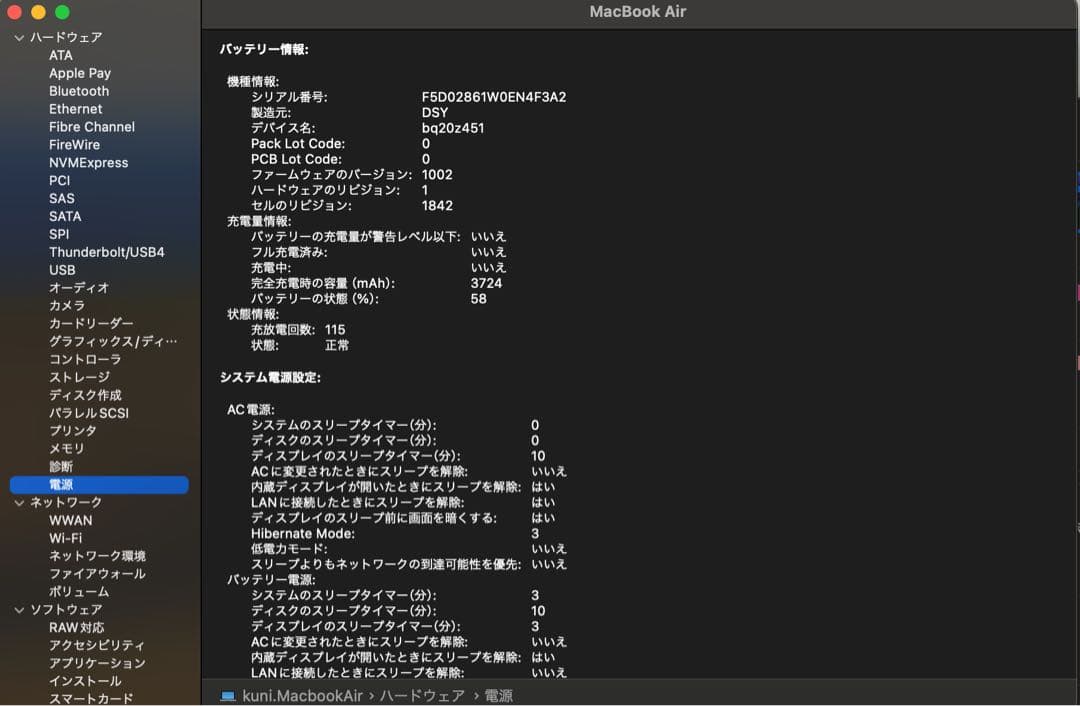Select グラフィックス/ディ… entry

(x=113, y=342)
